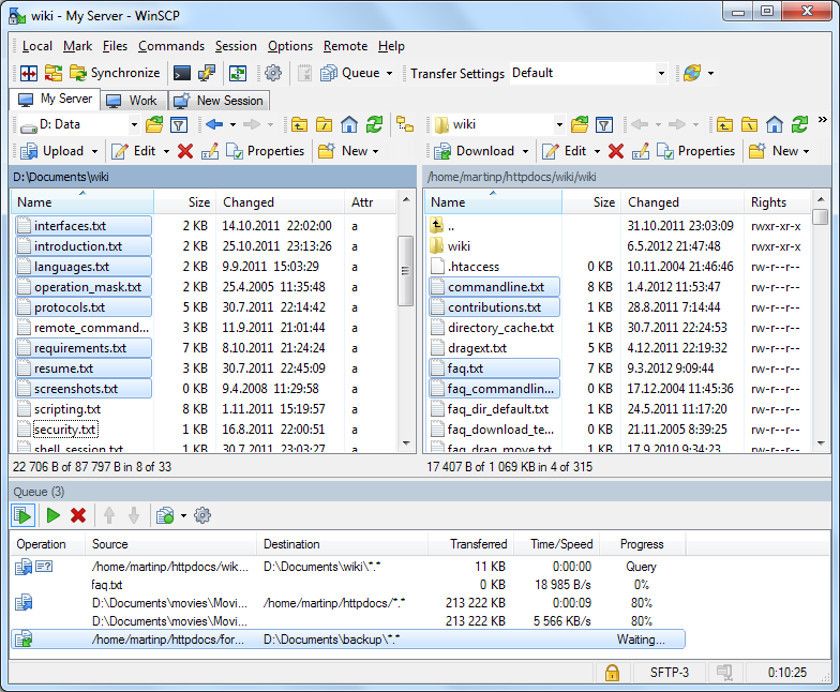
Task: Sort local panel by Size column
Action: (x=185, y=202)
